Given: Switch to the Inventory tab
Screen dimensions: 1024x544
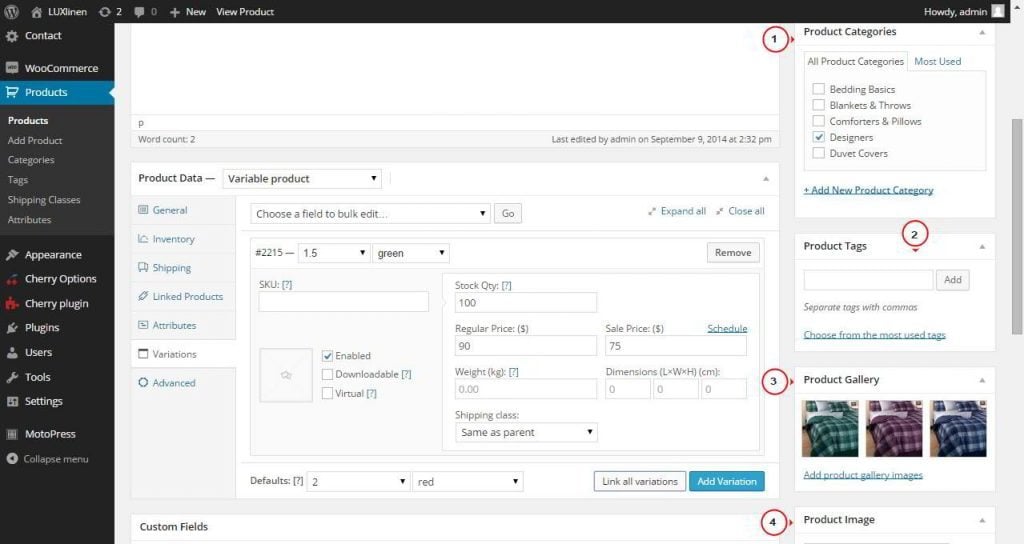Looking at the screenshot, I should tap(173, 239).
